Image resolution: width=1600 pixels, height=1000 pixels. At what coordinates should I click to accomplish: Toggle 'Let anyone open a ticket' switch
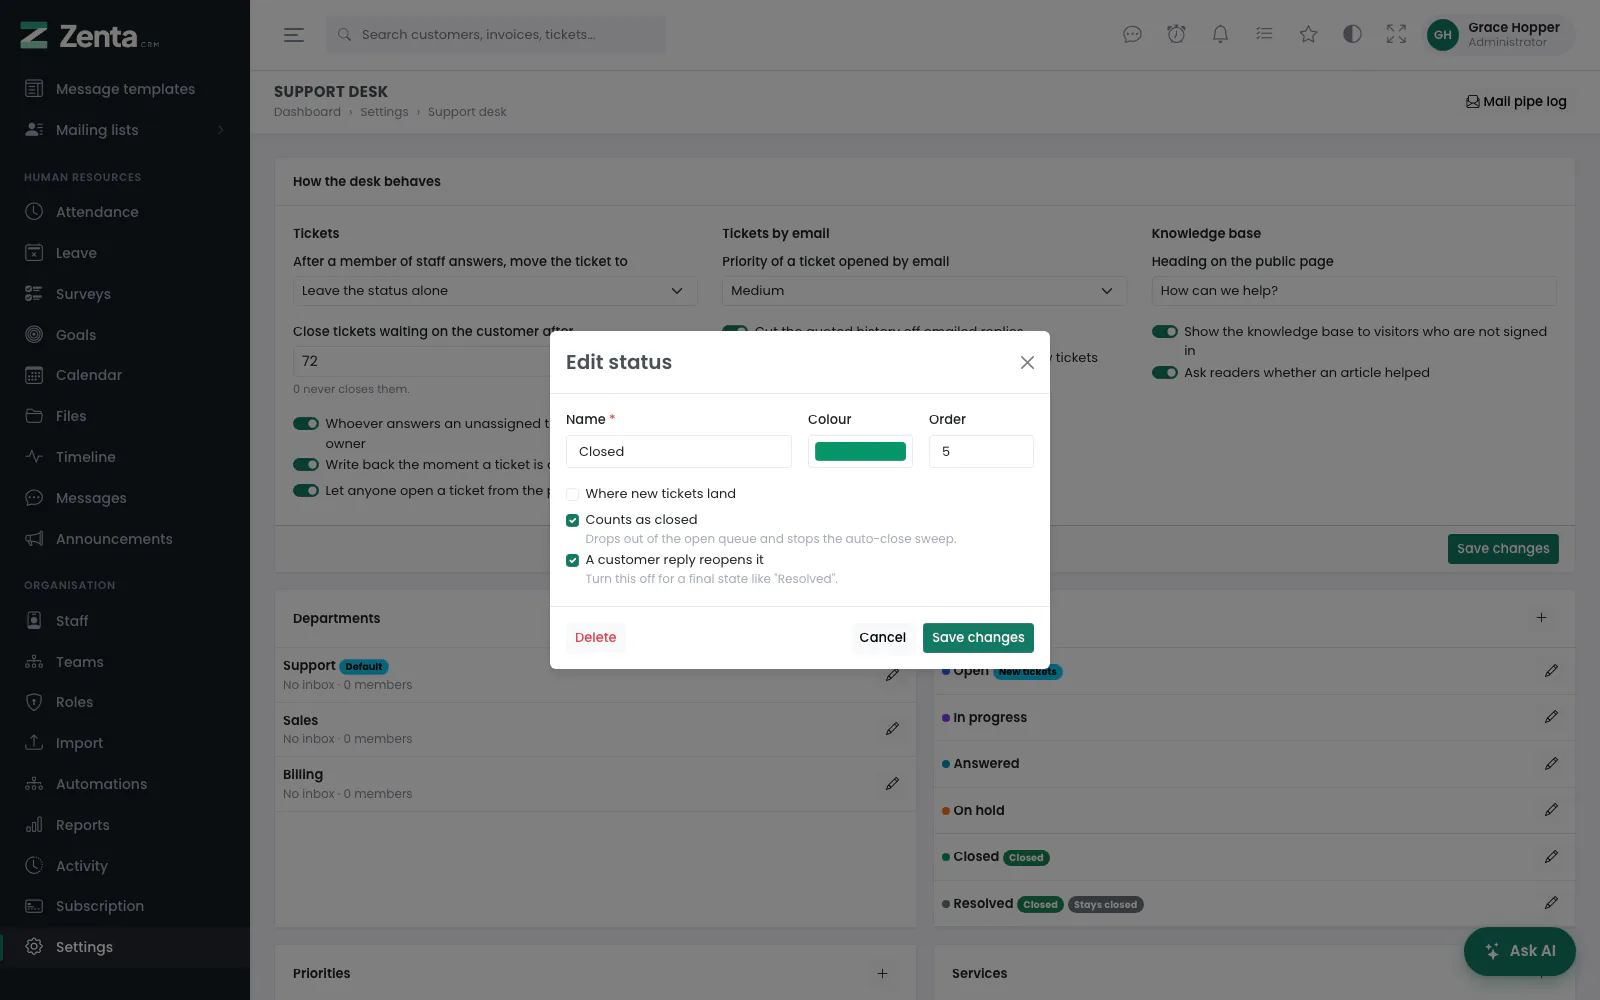click(306, 491)
